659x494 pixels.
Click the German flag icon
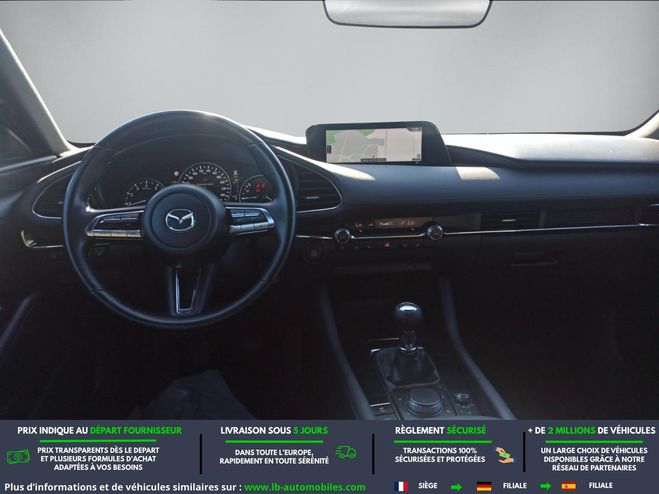484,486
